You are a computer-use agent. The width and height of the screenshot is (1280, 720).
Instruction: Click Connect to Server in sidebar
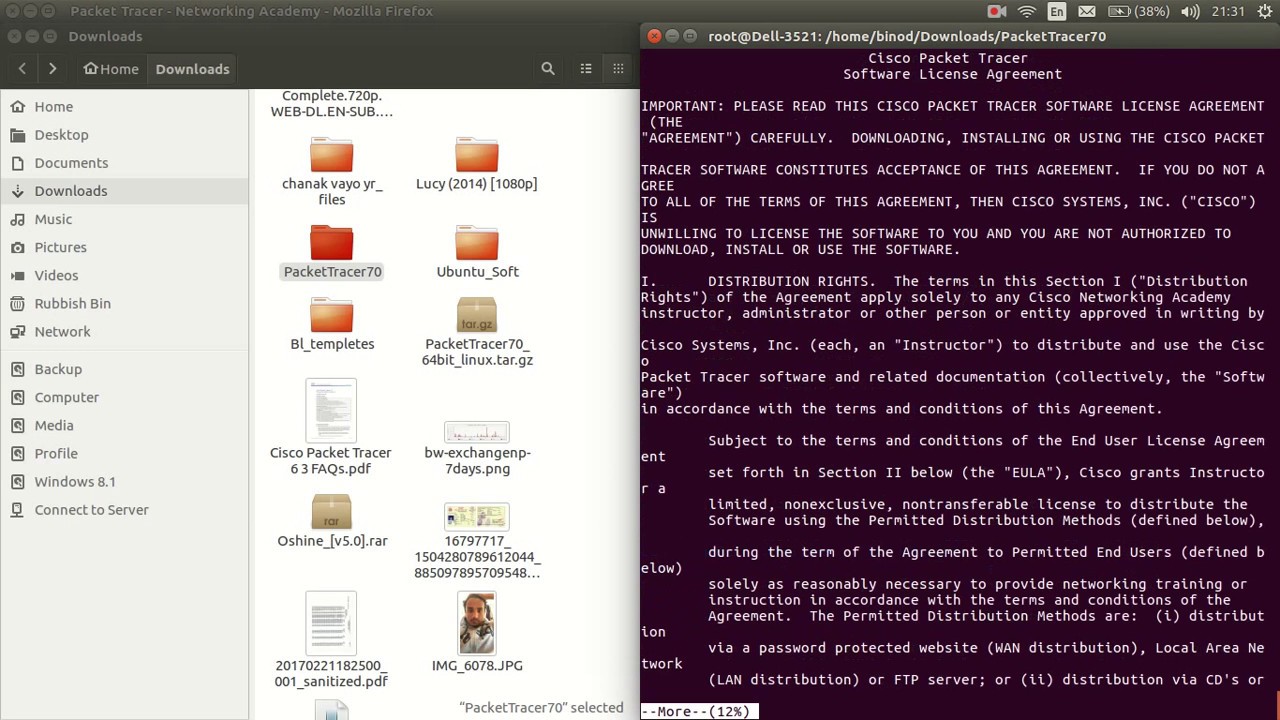click(x=91, y=509)
